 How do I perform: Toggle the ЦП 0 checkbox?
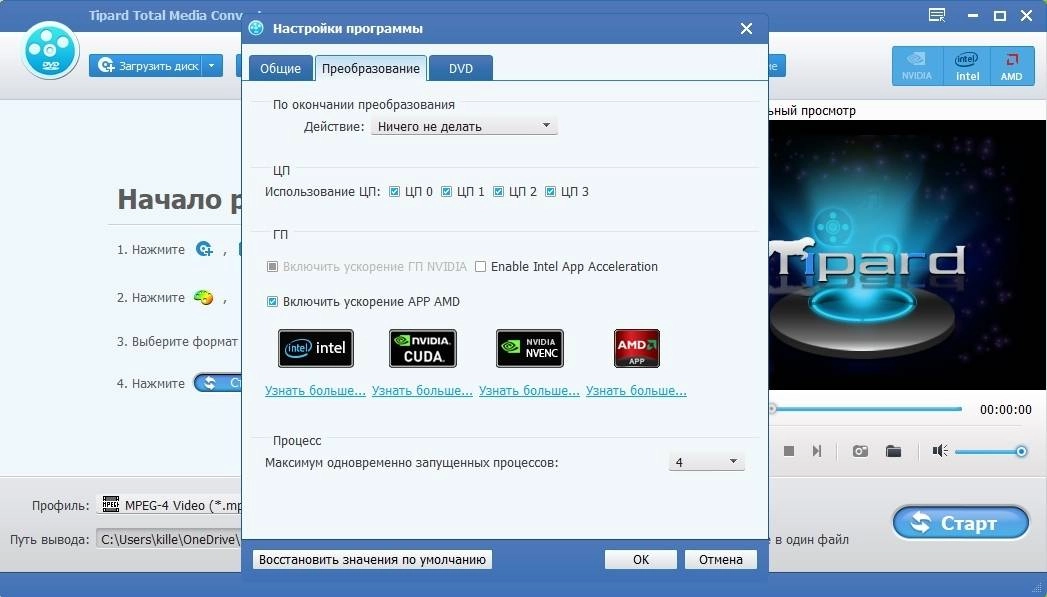pos(395,192)
